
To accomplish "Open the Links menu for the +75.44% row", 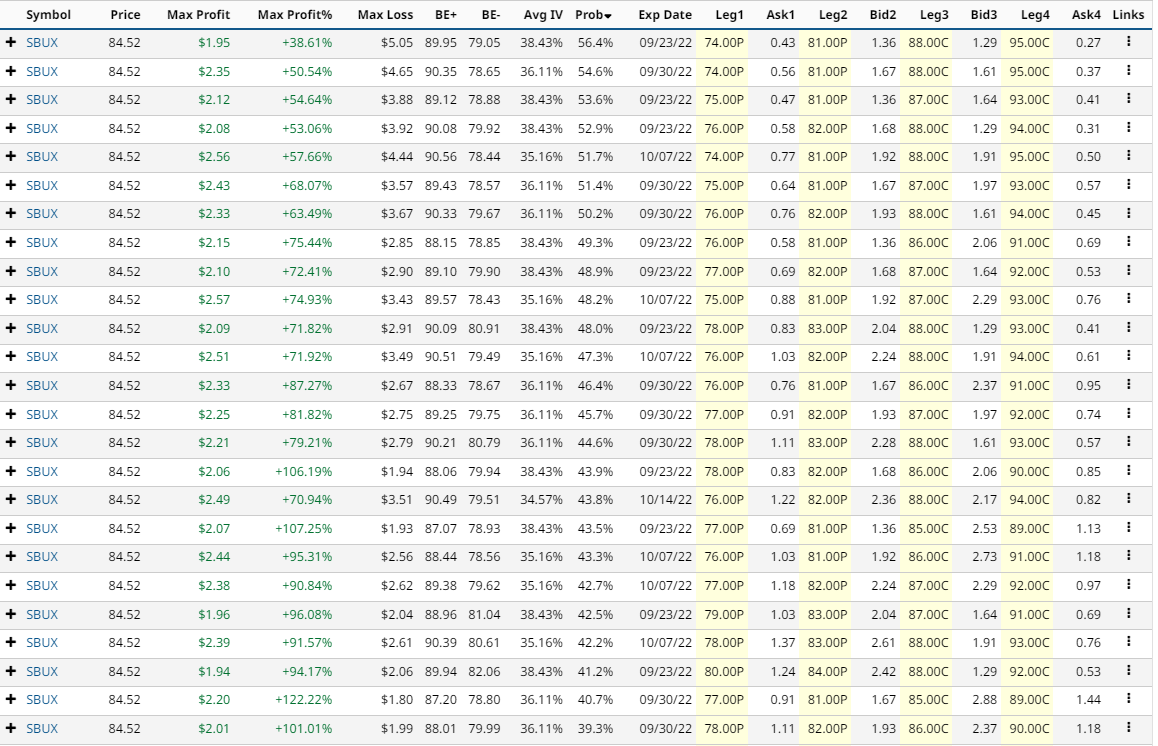I will pos(1128,242).
